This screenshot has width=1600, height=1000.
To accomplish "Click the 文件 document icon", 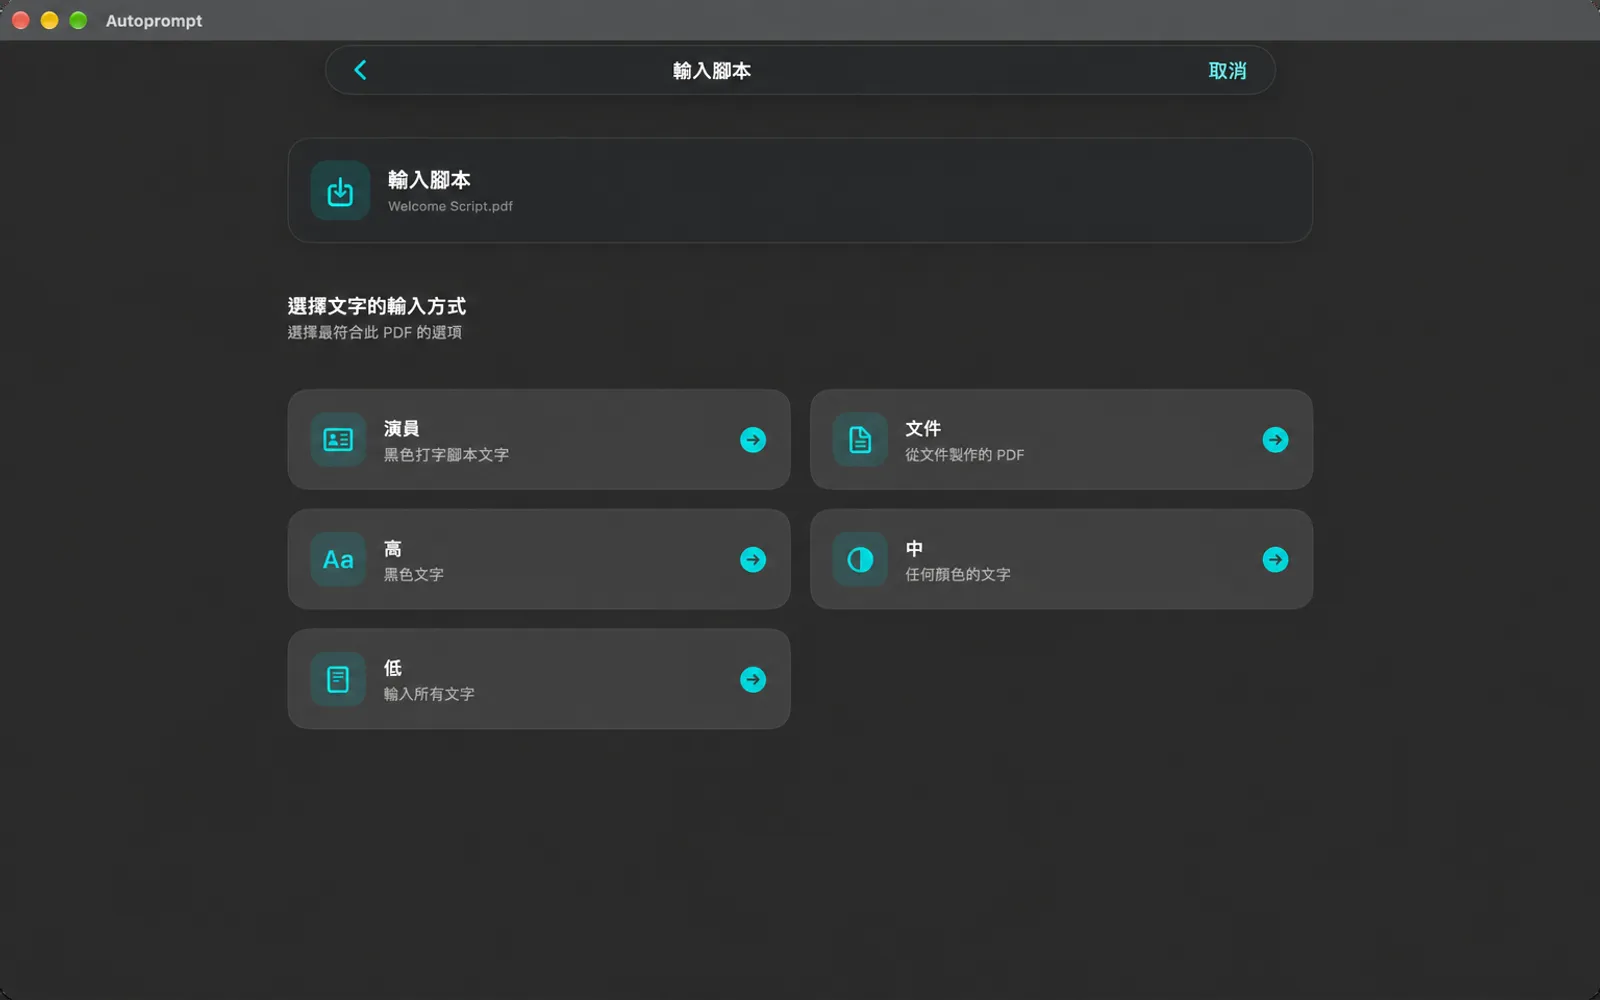I will tap(860, 440).
